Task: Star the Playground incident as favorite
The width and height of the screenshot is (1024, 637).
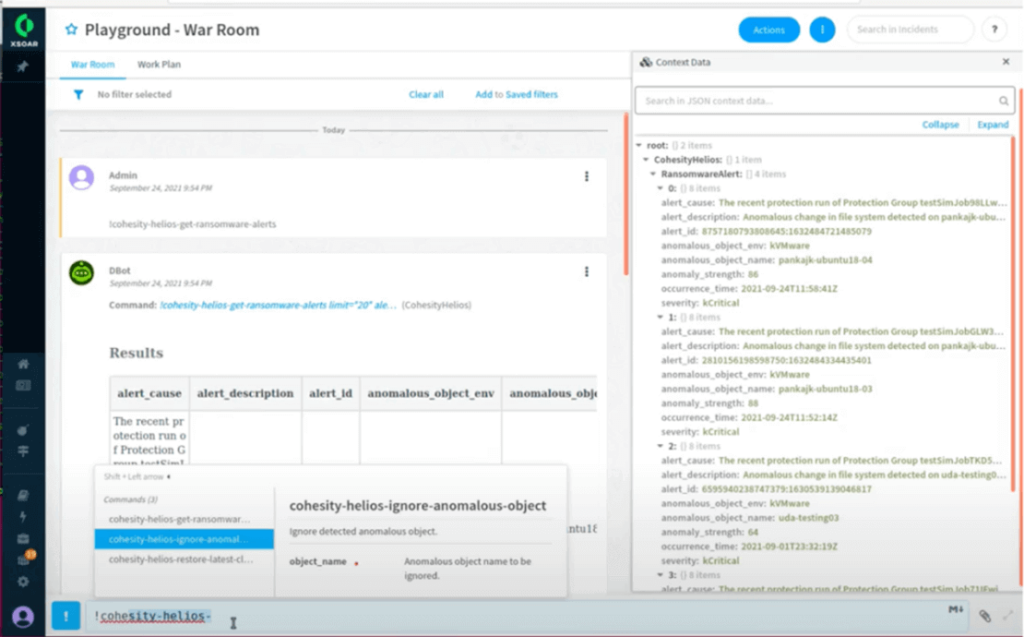Action: (x=71, y=30)
